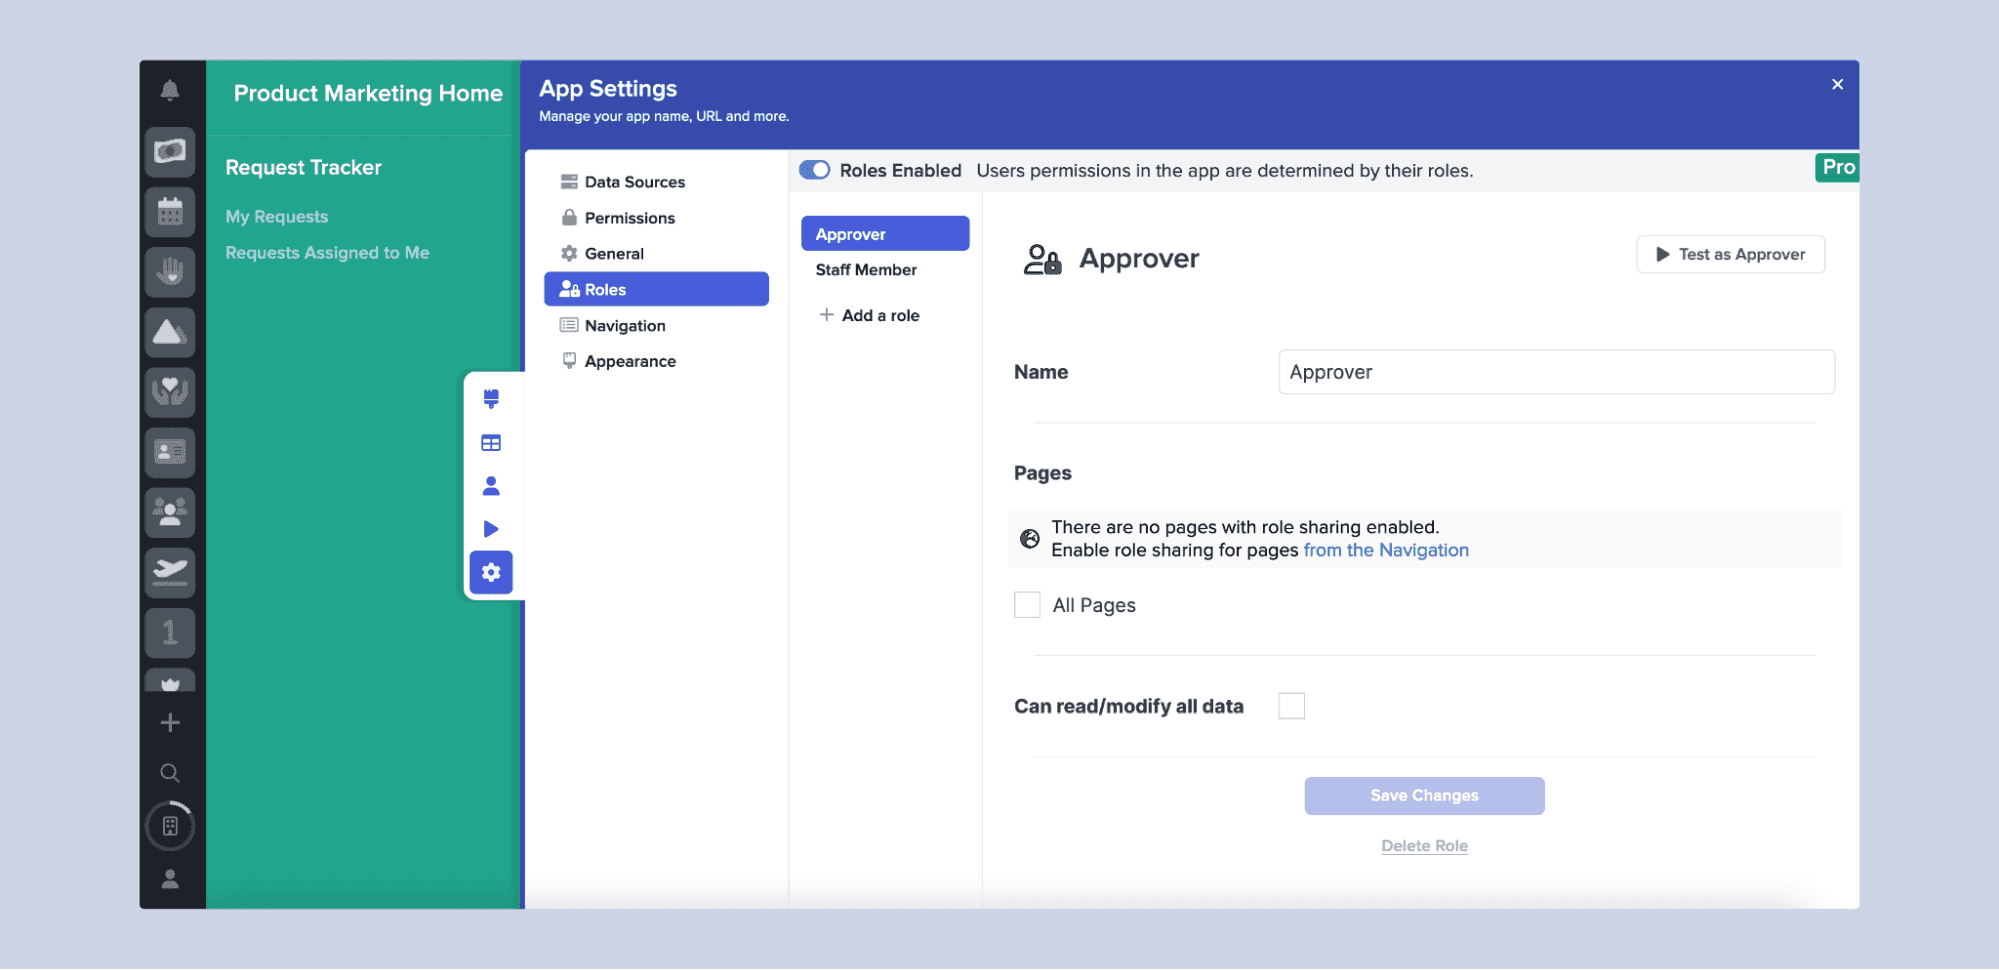Viewport: 1999px width, 970px height.
Task: Click the notification bell icon
Action: tap(170, 91)
